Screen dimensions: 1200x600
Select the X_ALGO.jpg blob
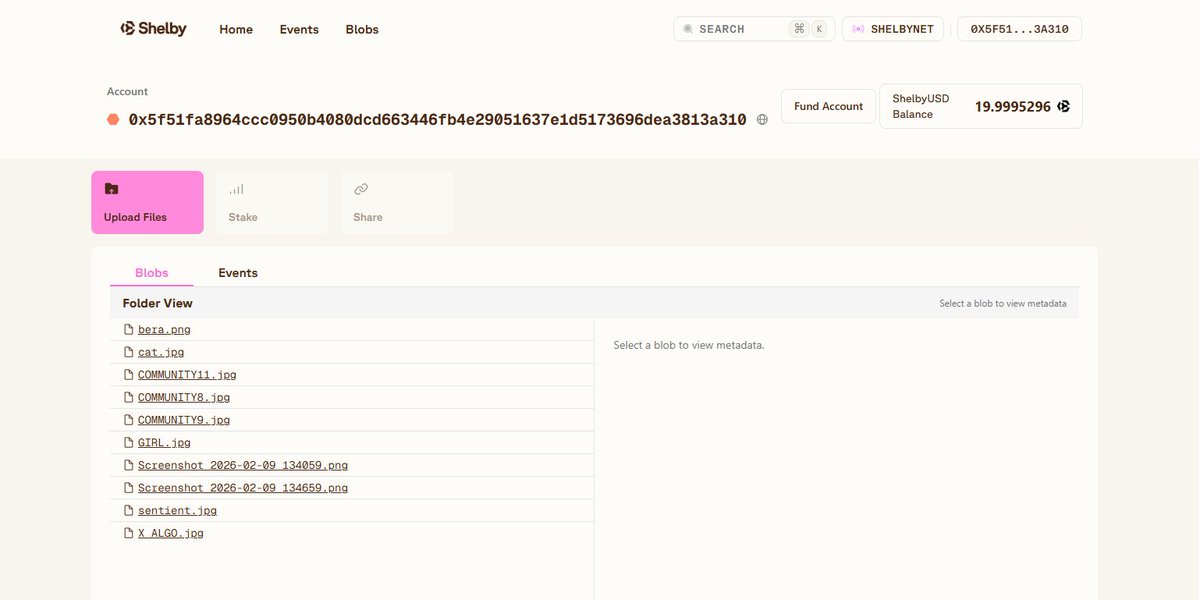pos(171,533)
